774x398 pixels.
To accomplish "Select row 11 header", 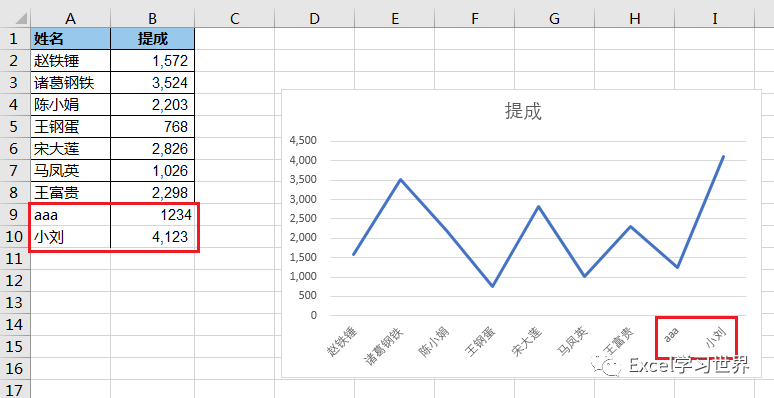I will pos(15,259).
